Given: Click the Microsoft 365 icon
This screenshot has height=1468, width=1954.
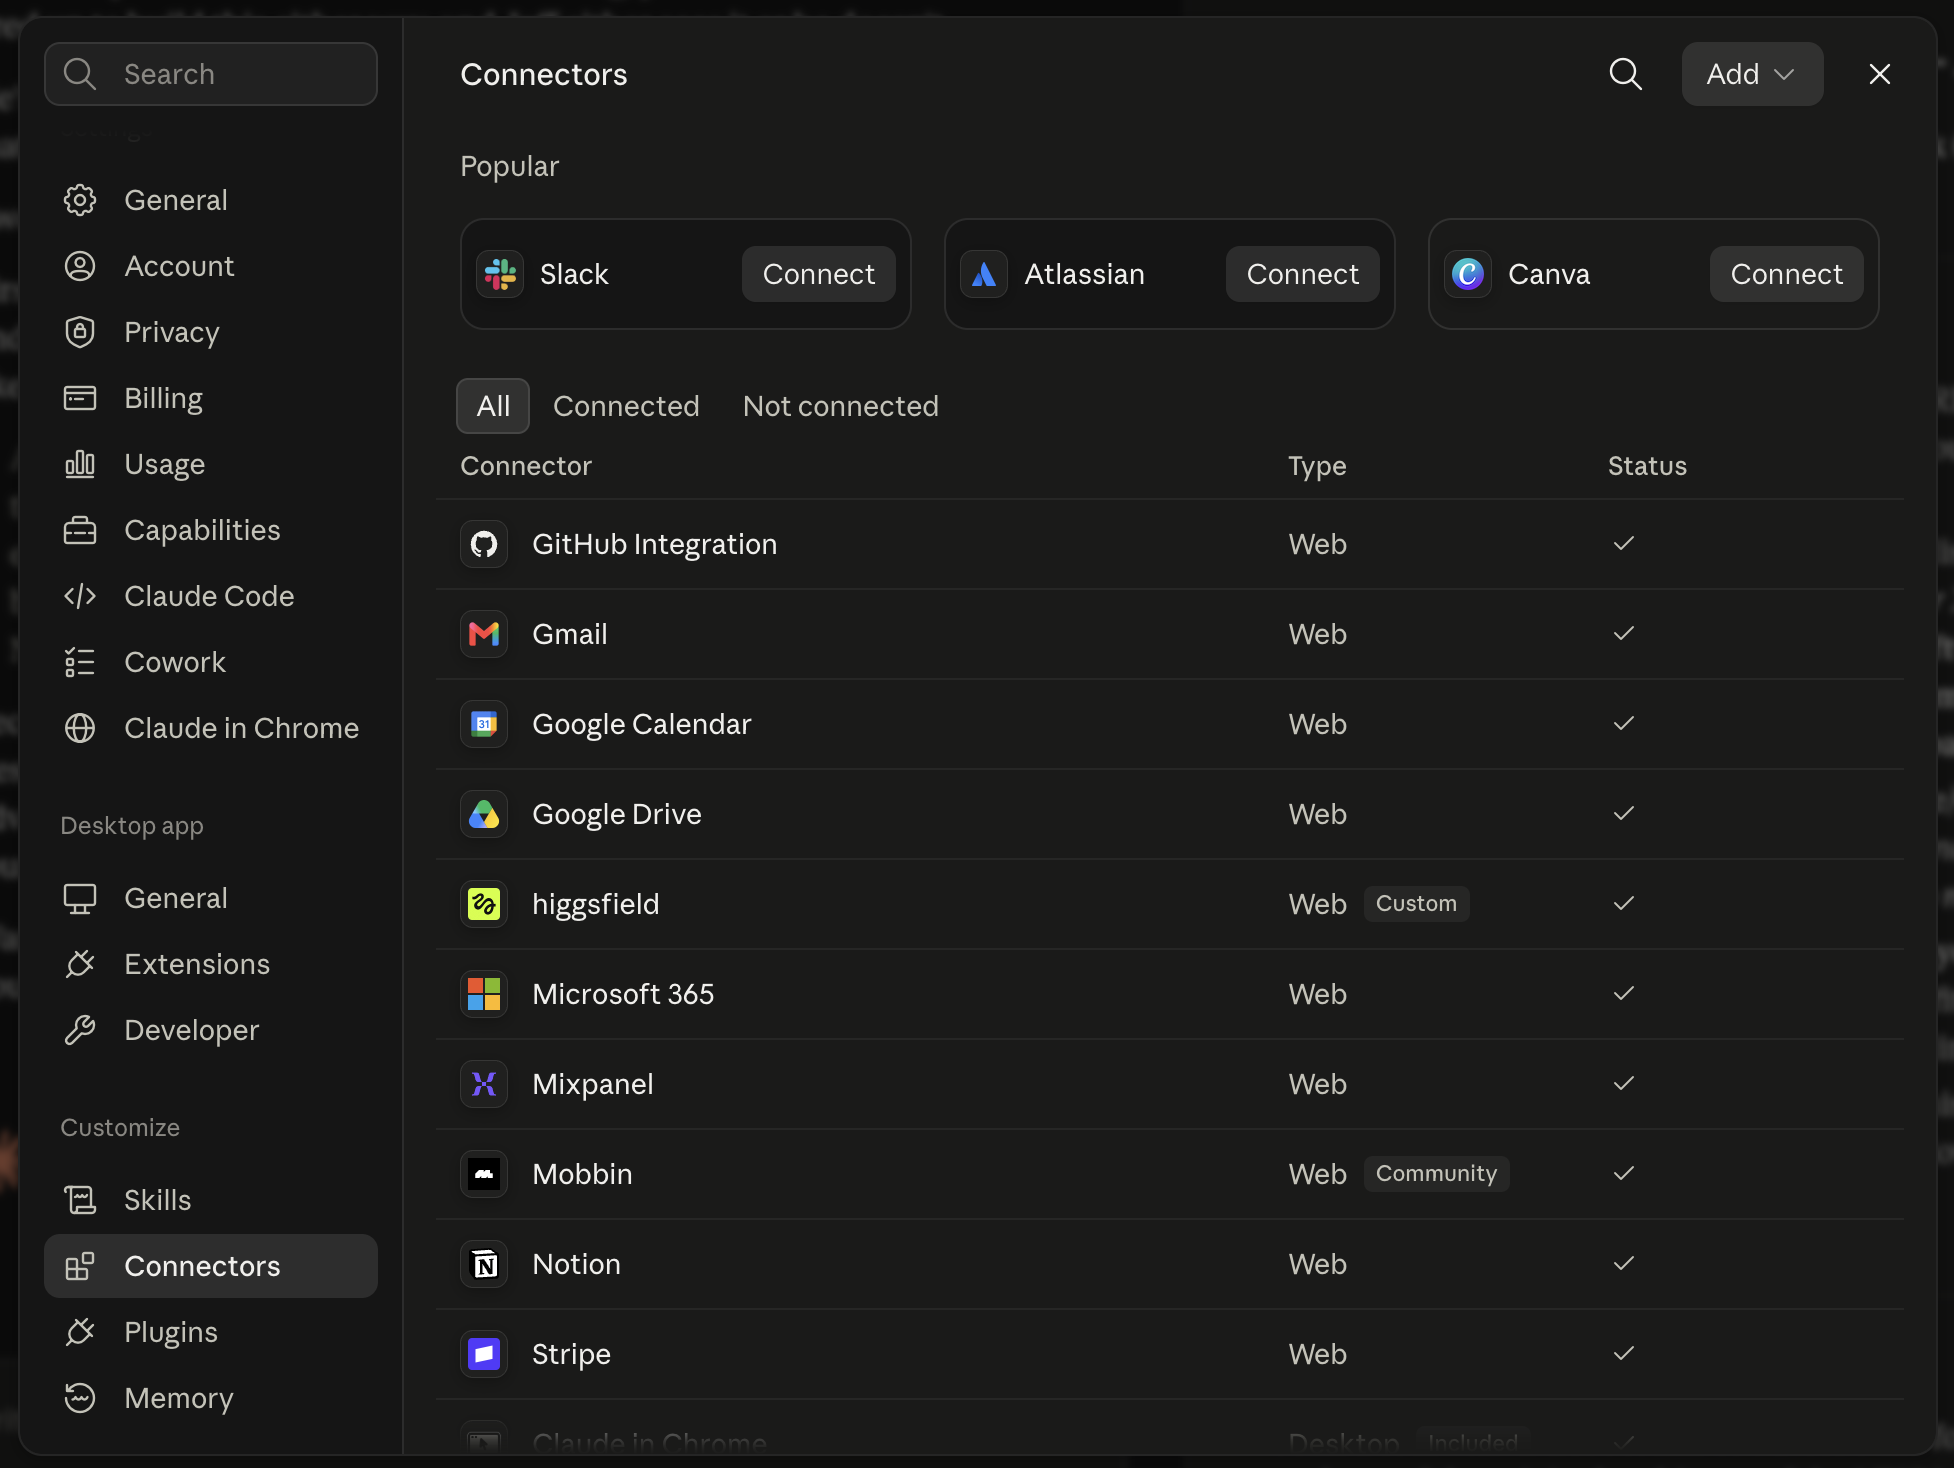Looking at the screenshot, I should (484, 994).
